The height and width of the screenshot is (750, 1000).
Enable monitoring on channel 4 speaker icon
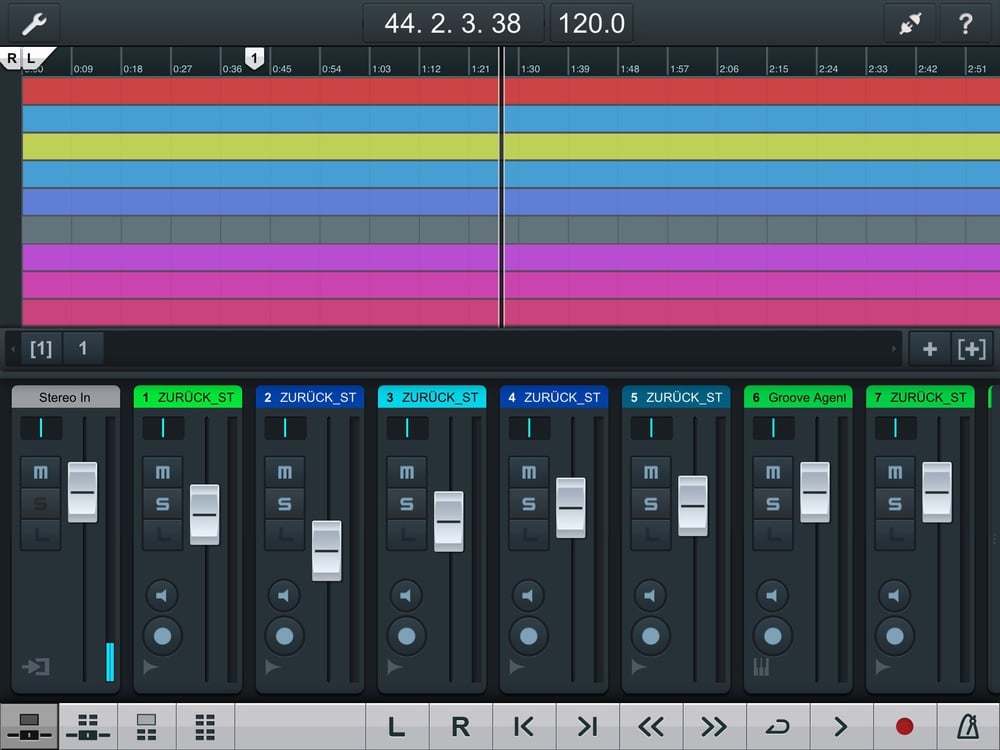(528, 596)
